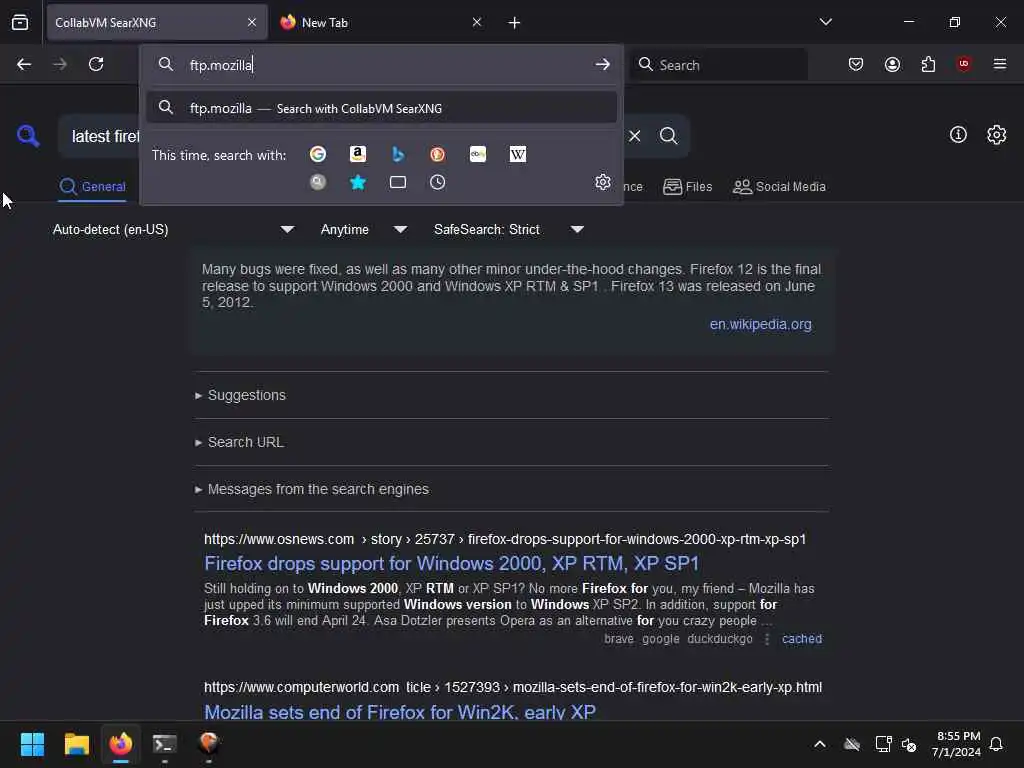Open a new tab with plus button
The height and width of the screenshot is (768, 1024).
point(514,23)
